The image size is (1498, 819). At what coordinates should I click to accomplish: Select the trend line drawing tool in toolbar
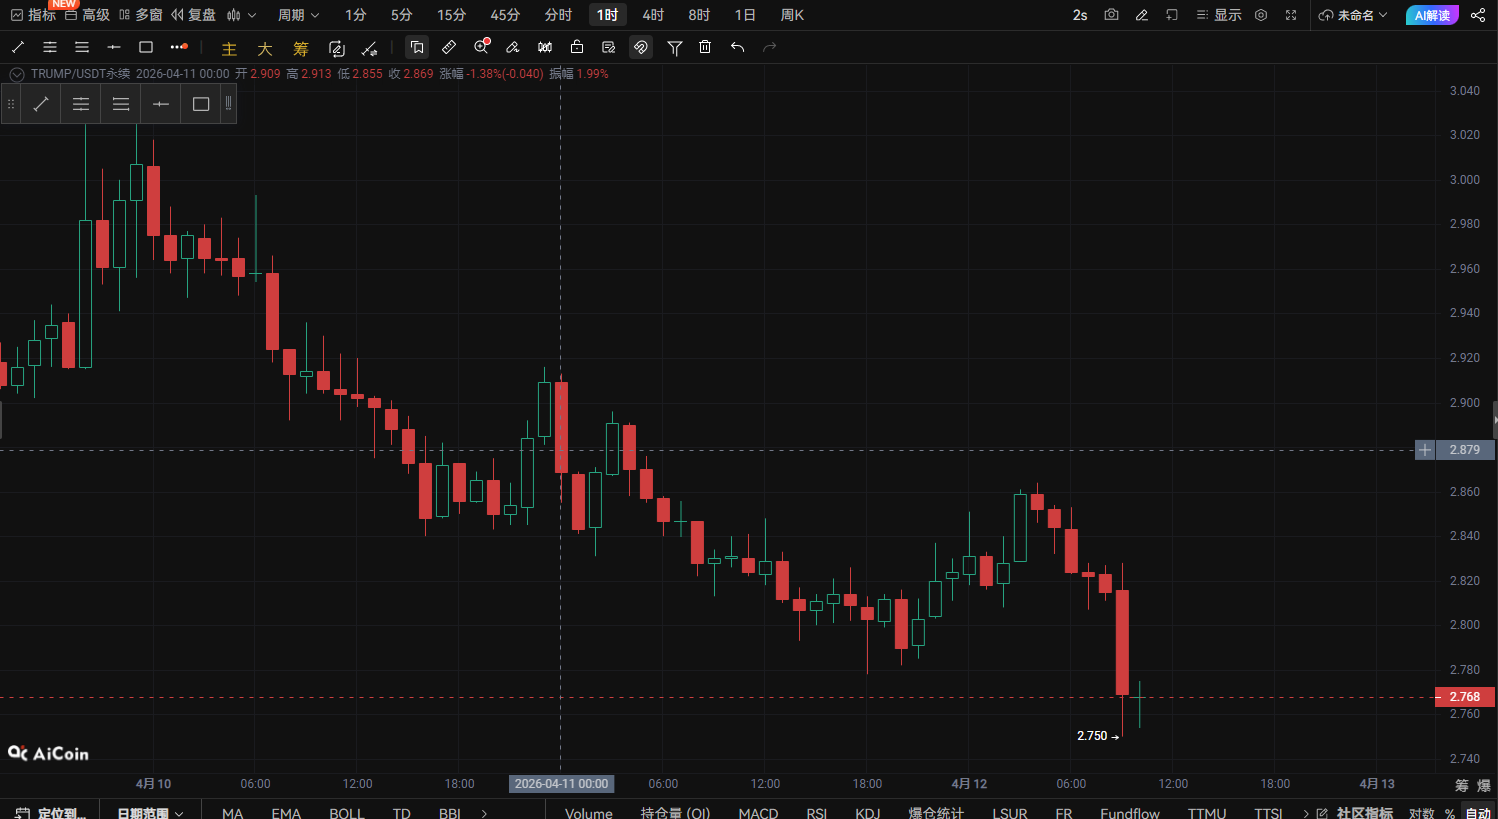[x=18, y=47]
